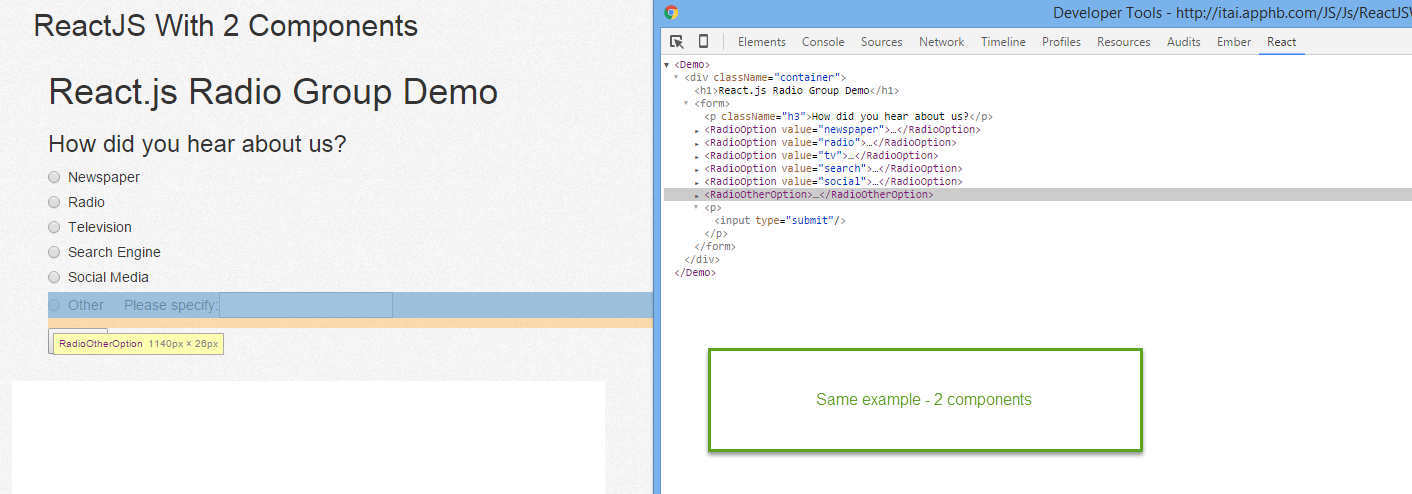This screenshot has height=494, width=1412.
Task: Switch to the Ember tab
Action: point(1233,42)
